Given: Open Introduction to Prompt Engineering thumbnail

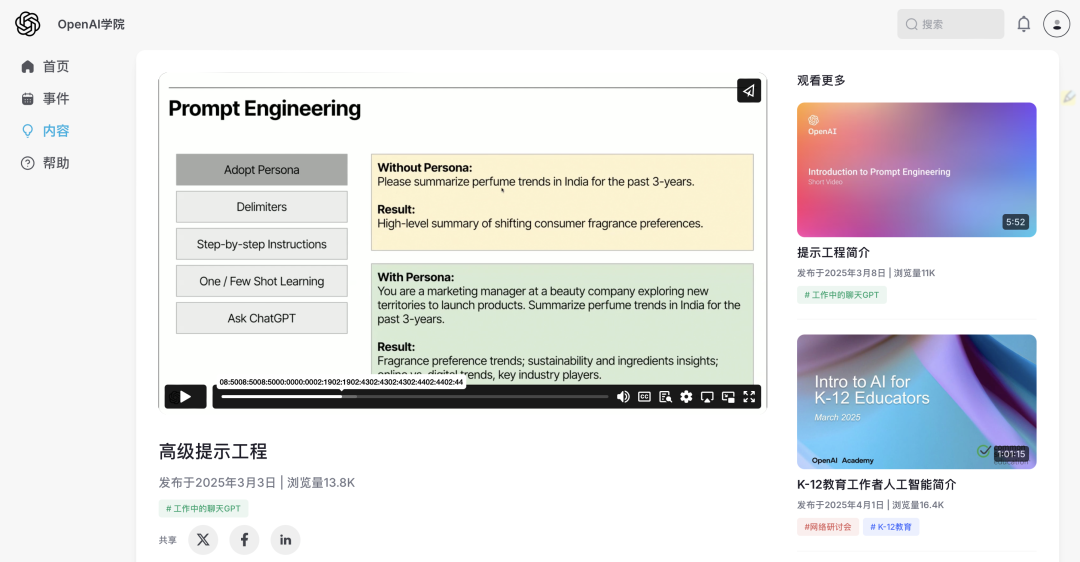Looking at the screenshot, I should click(917, 170).
